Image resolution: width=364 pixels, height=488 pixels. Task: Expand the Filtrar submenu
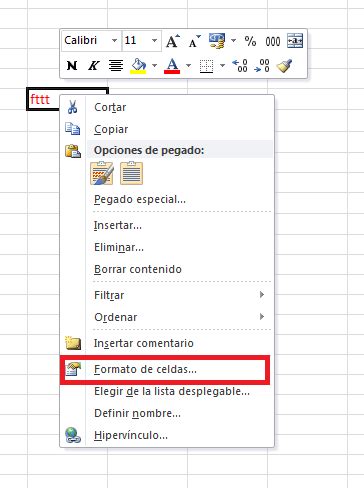(x=167, y=295)
